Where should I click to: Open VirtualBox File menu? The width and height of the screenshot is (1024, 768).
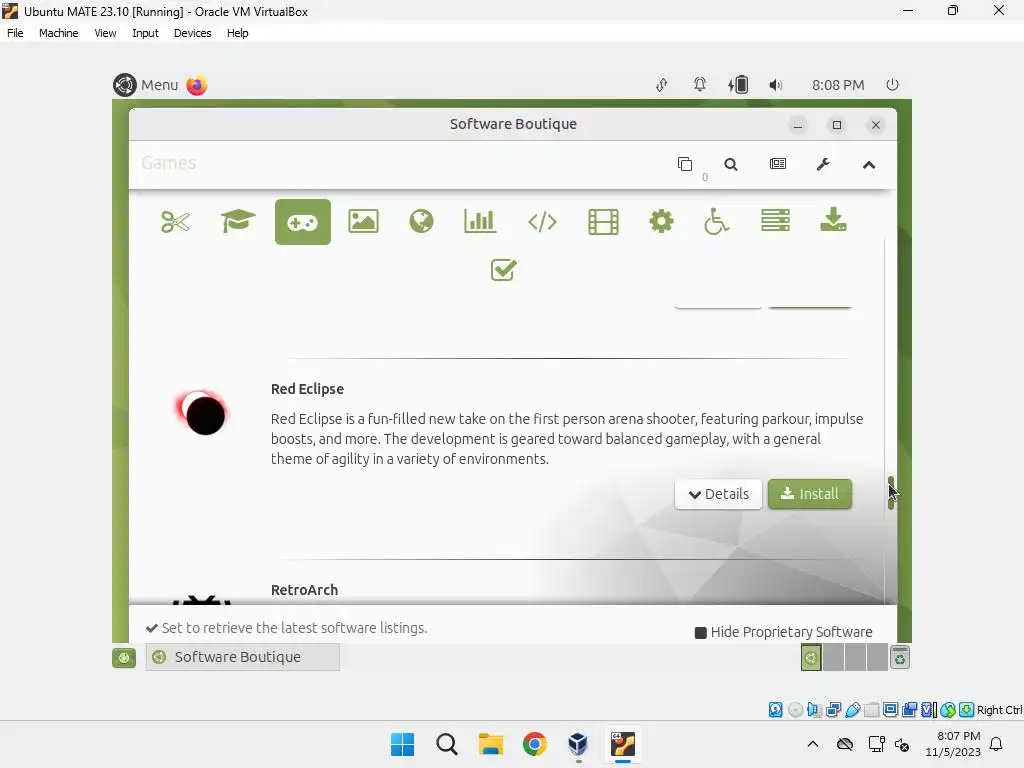(x=15, y=33)
